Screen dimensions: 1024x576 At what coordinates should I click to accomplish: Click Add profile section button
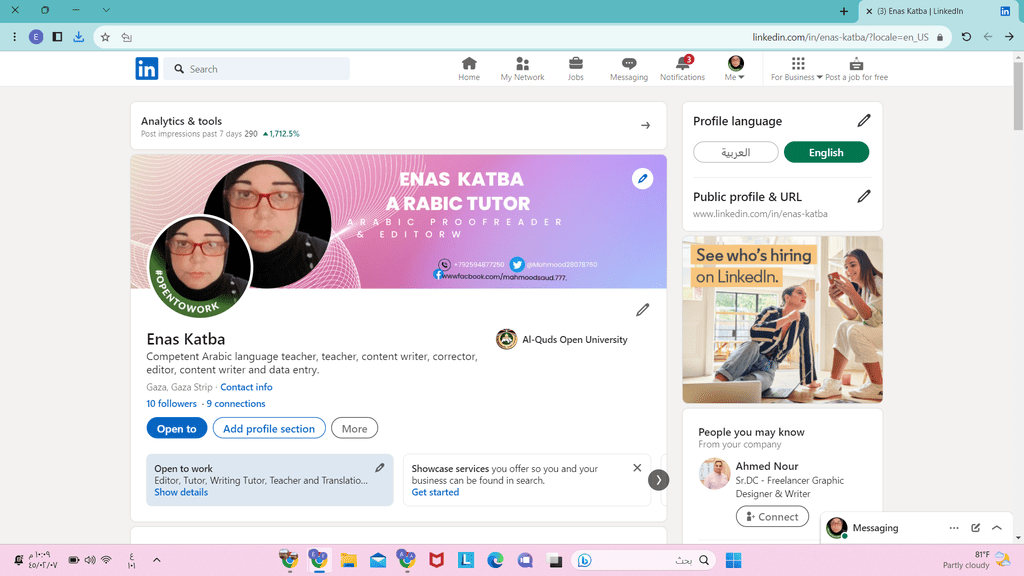click(269, 428)
